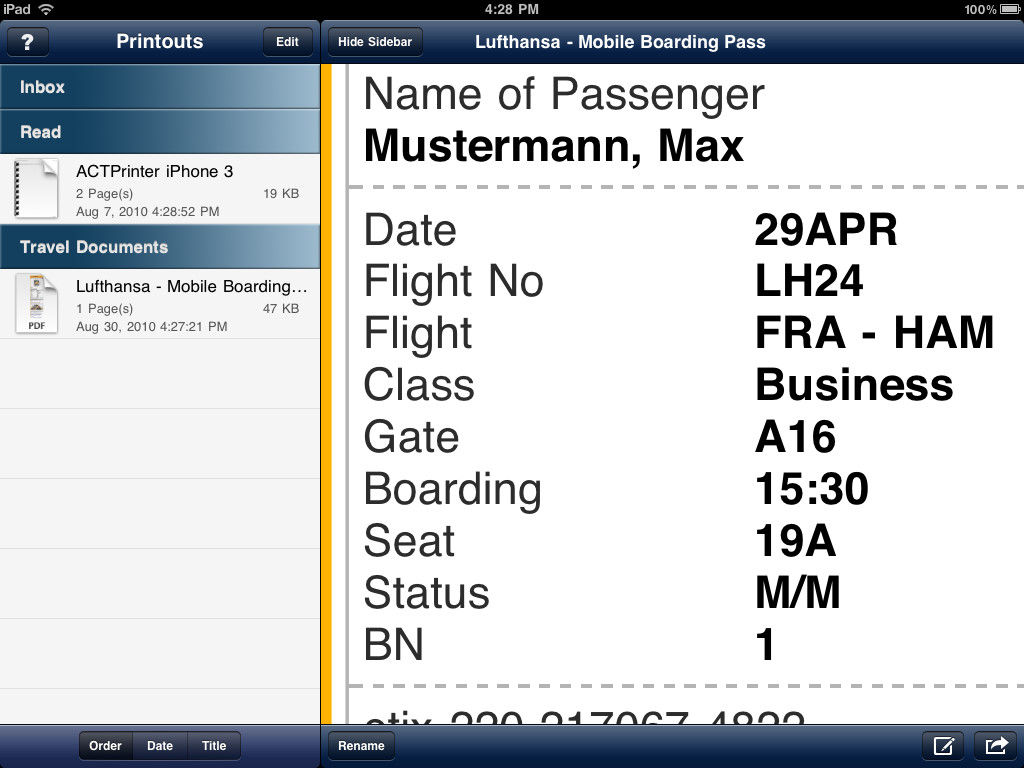The image size is (1024, 768).
Task: Sort printouts by Date
Action: click(160, 746)
